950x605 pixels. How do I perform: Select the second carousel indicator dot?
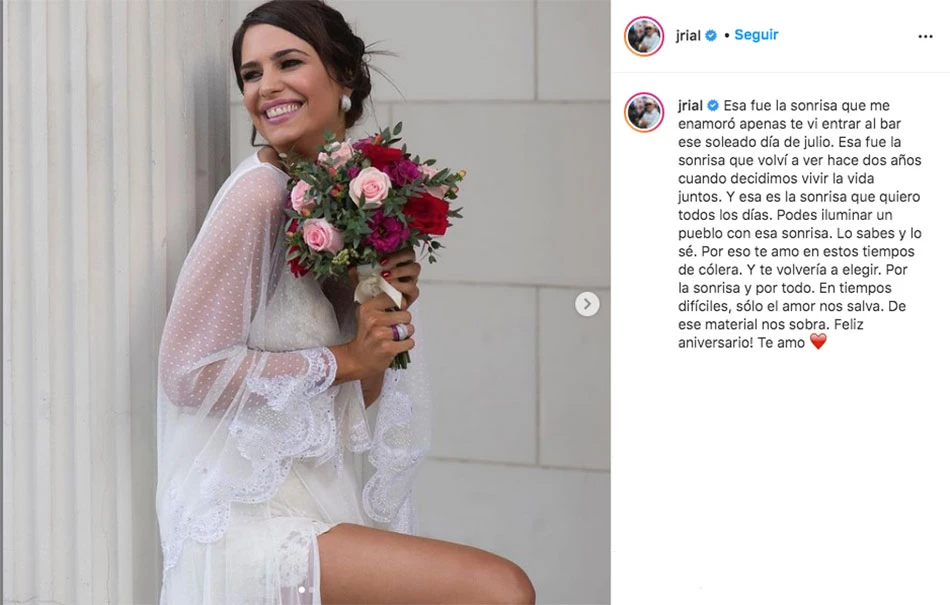(311, 589)
